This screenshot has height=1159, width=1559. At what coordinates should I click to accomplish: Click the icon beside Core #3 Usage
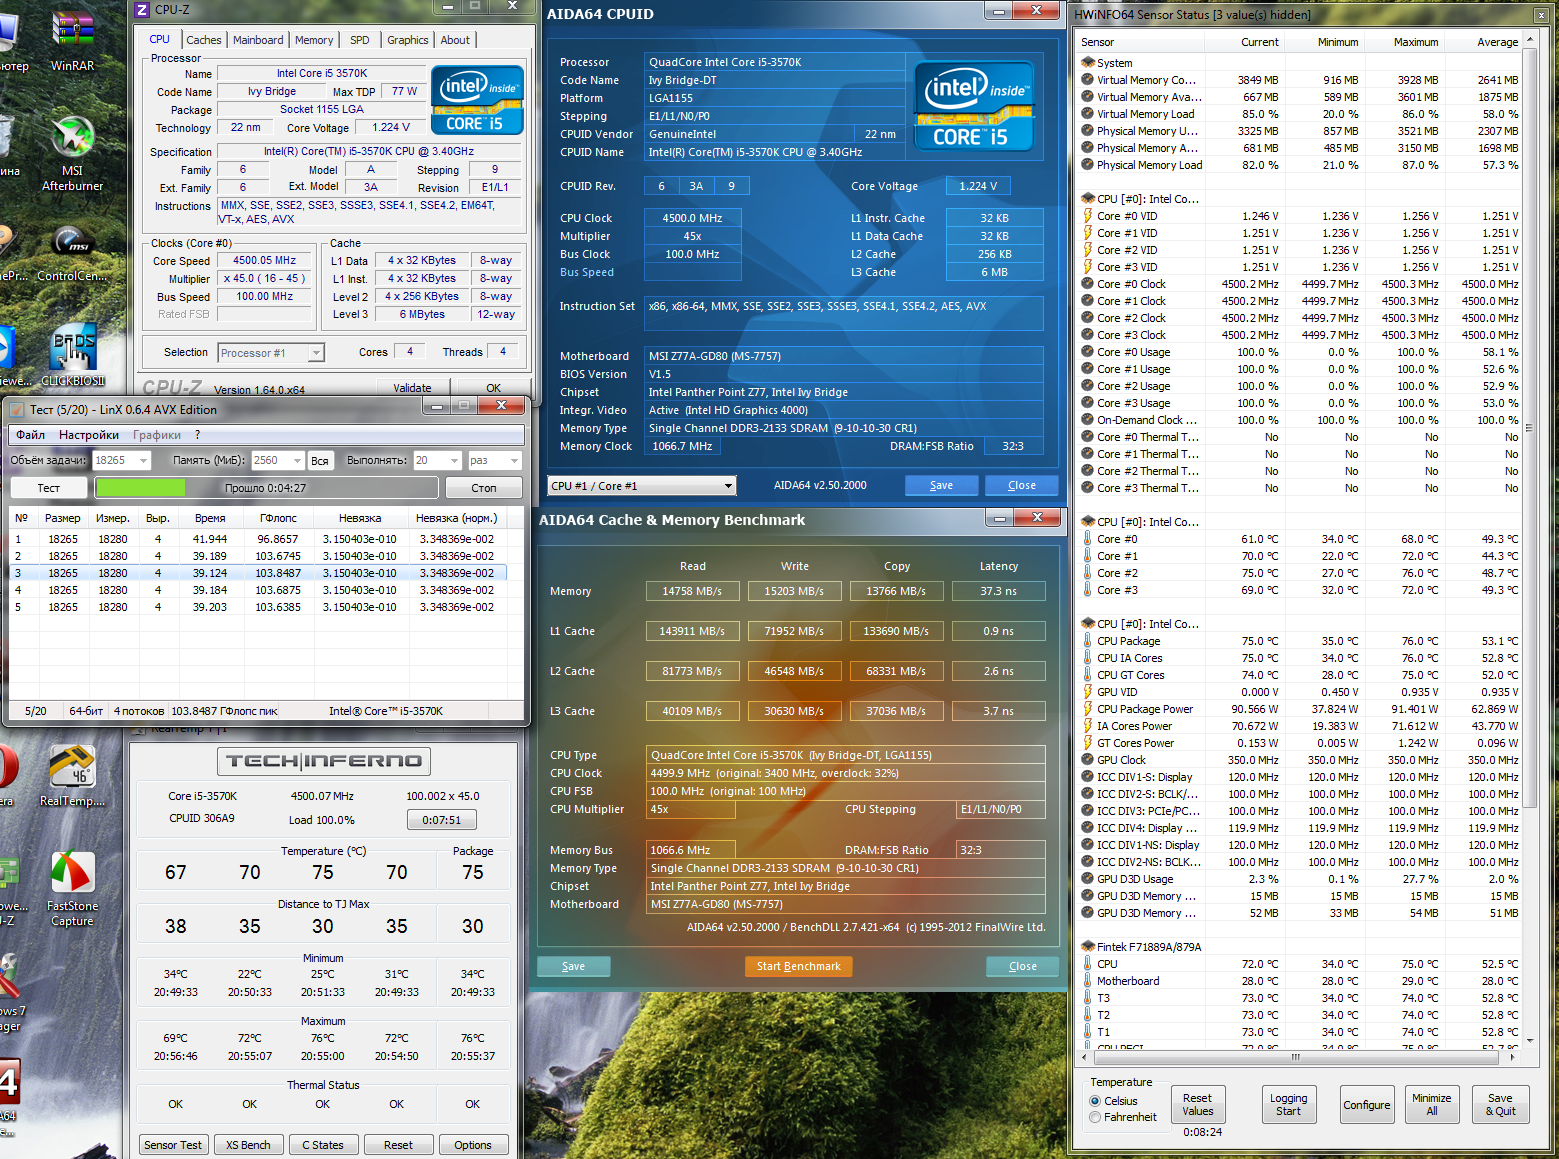(1088, 402)
